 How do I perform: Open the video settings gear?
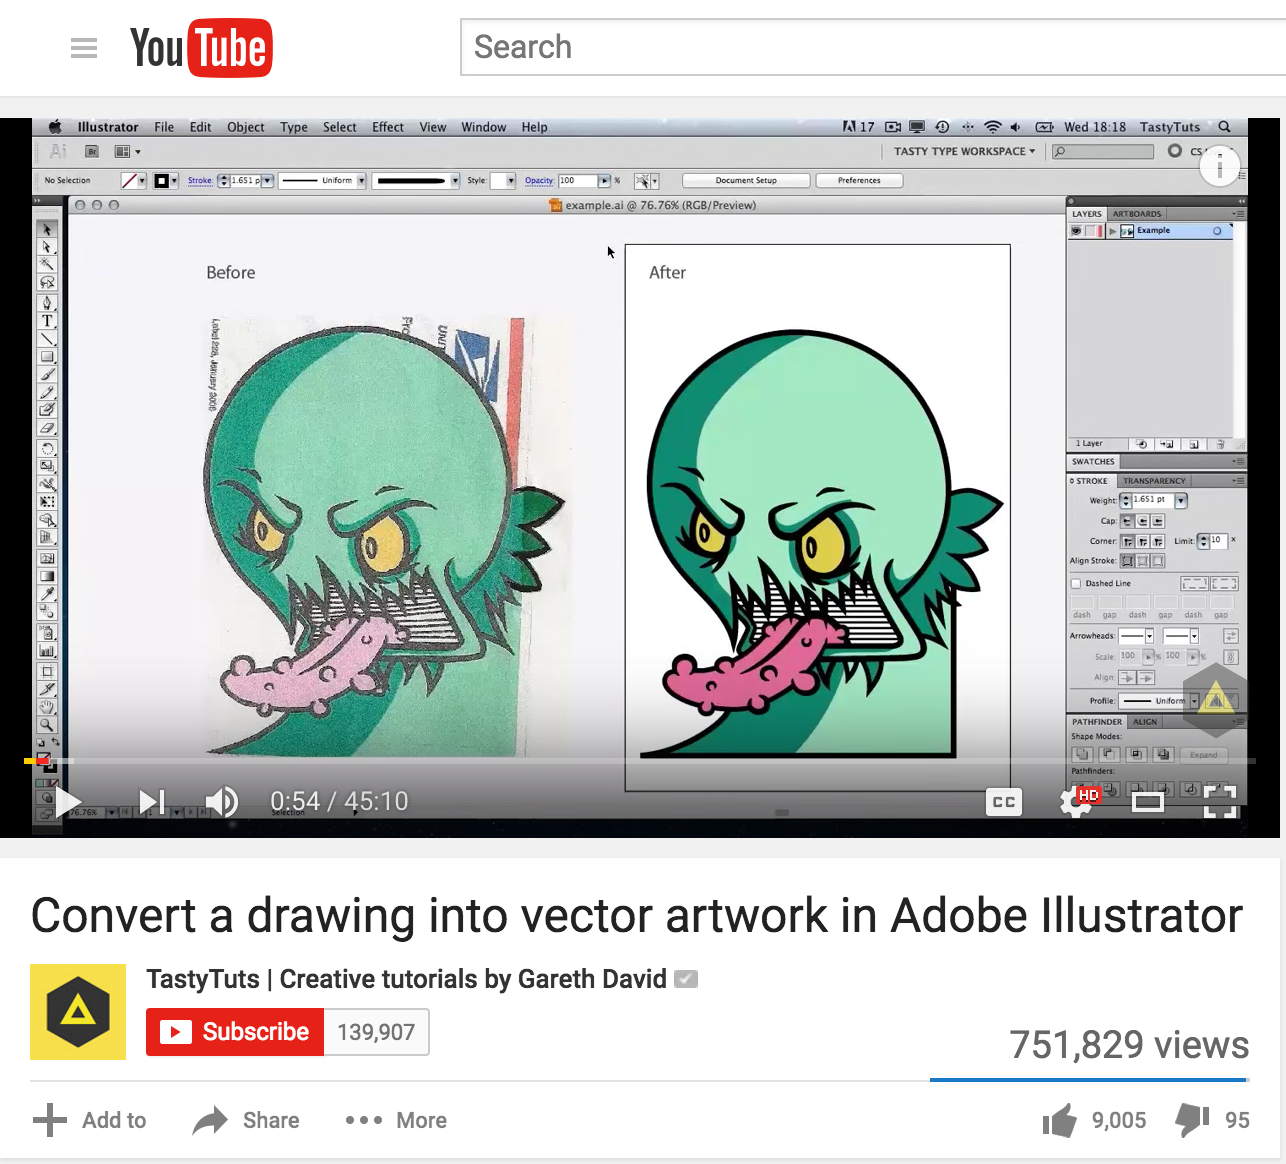pyautogui.click(x=1077, y=801)
